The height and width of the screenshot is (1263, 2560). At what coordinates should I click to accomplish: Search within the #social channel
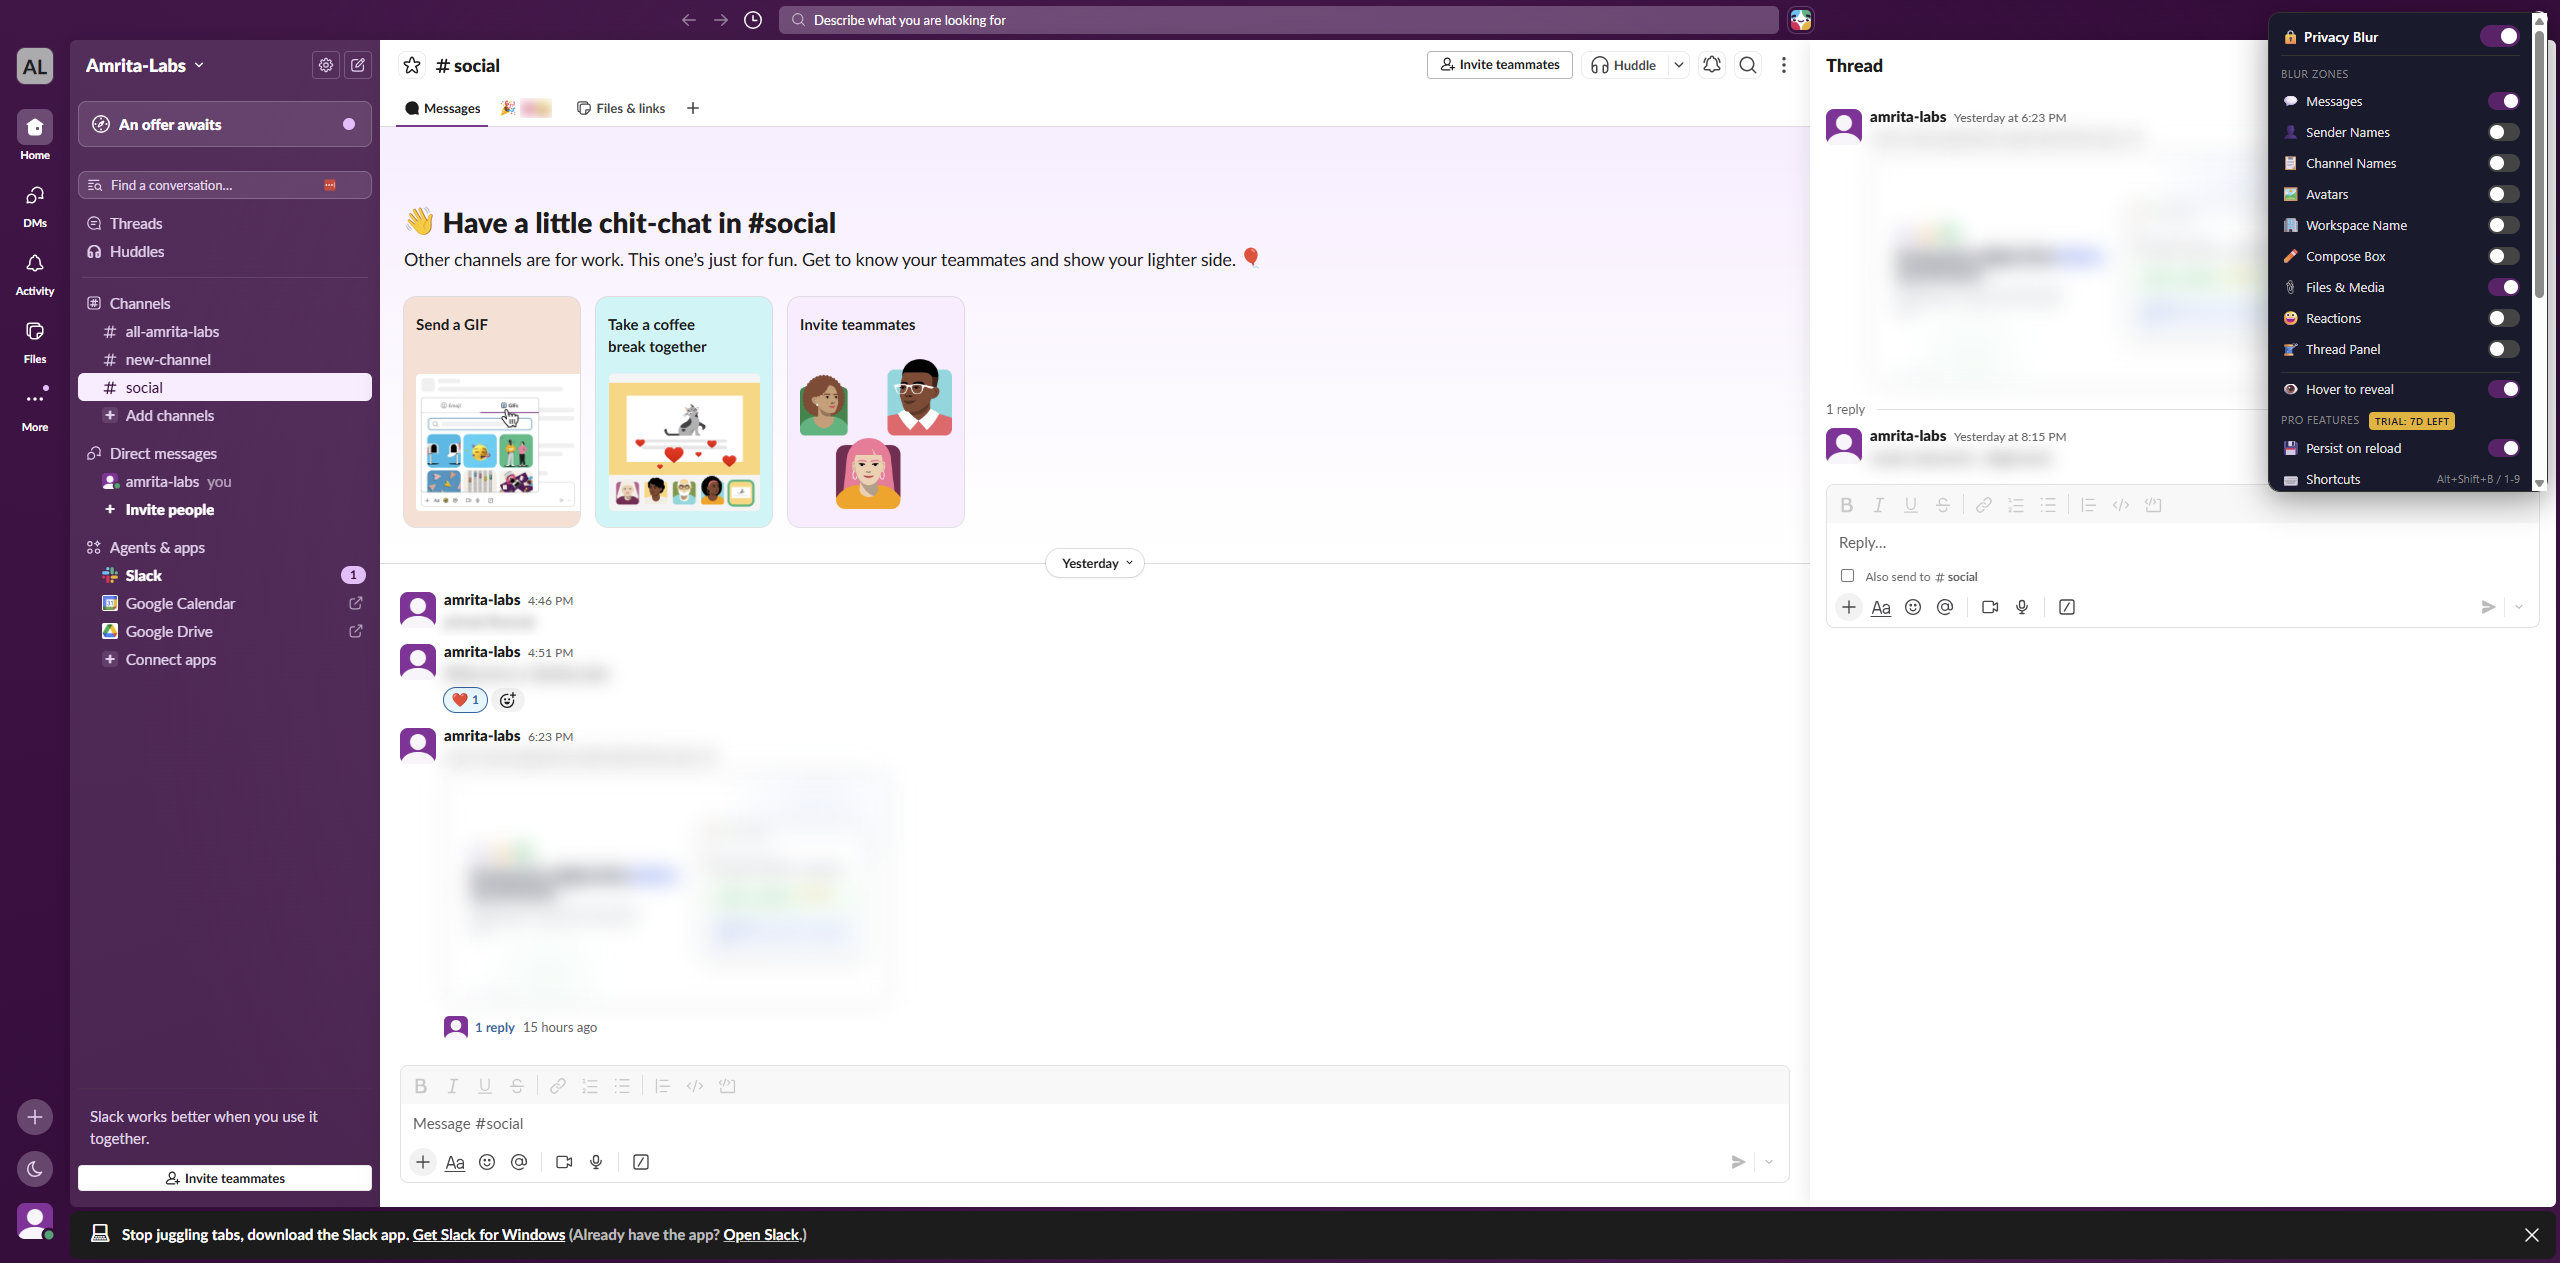pyautogui.click(x=1748, y=65)
